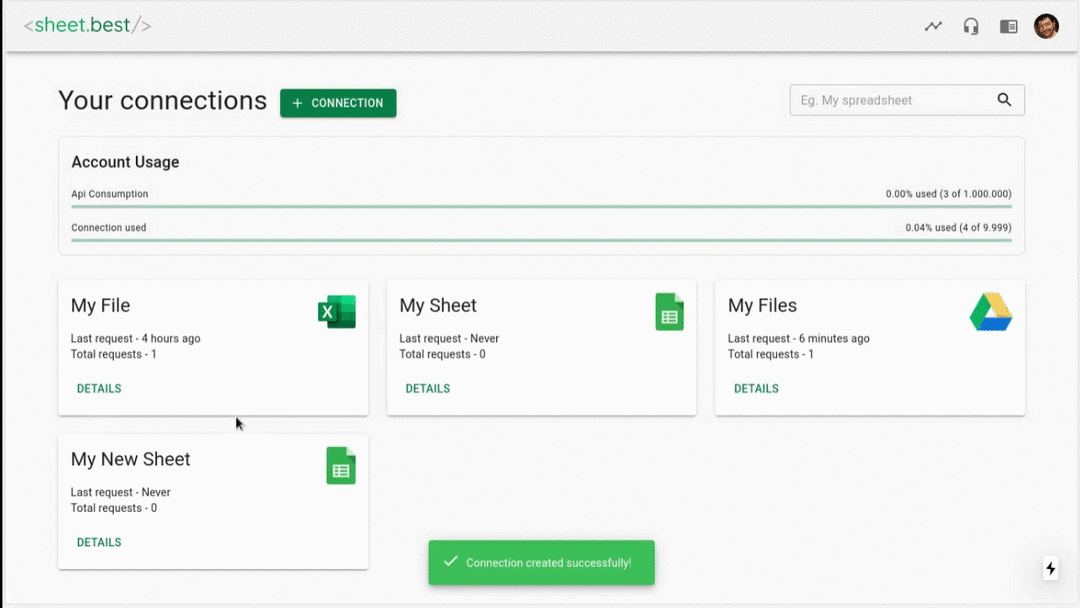Image resolution: width=1080 pixels, height=608 pixels.
Task: Click the Google Sheets icon on My Sheet card
Action: pos(669,311)
